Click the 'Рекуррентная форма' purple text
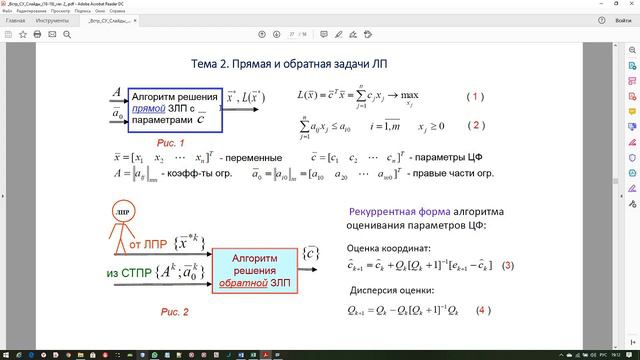This screenshot has width=640, height=360. 400,211
